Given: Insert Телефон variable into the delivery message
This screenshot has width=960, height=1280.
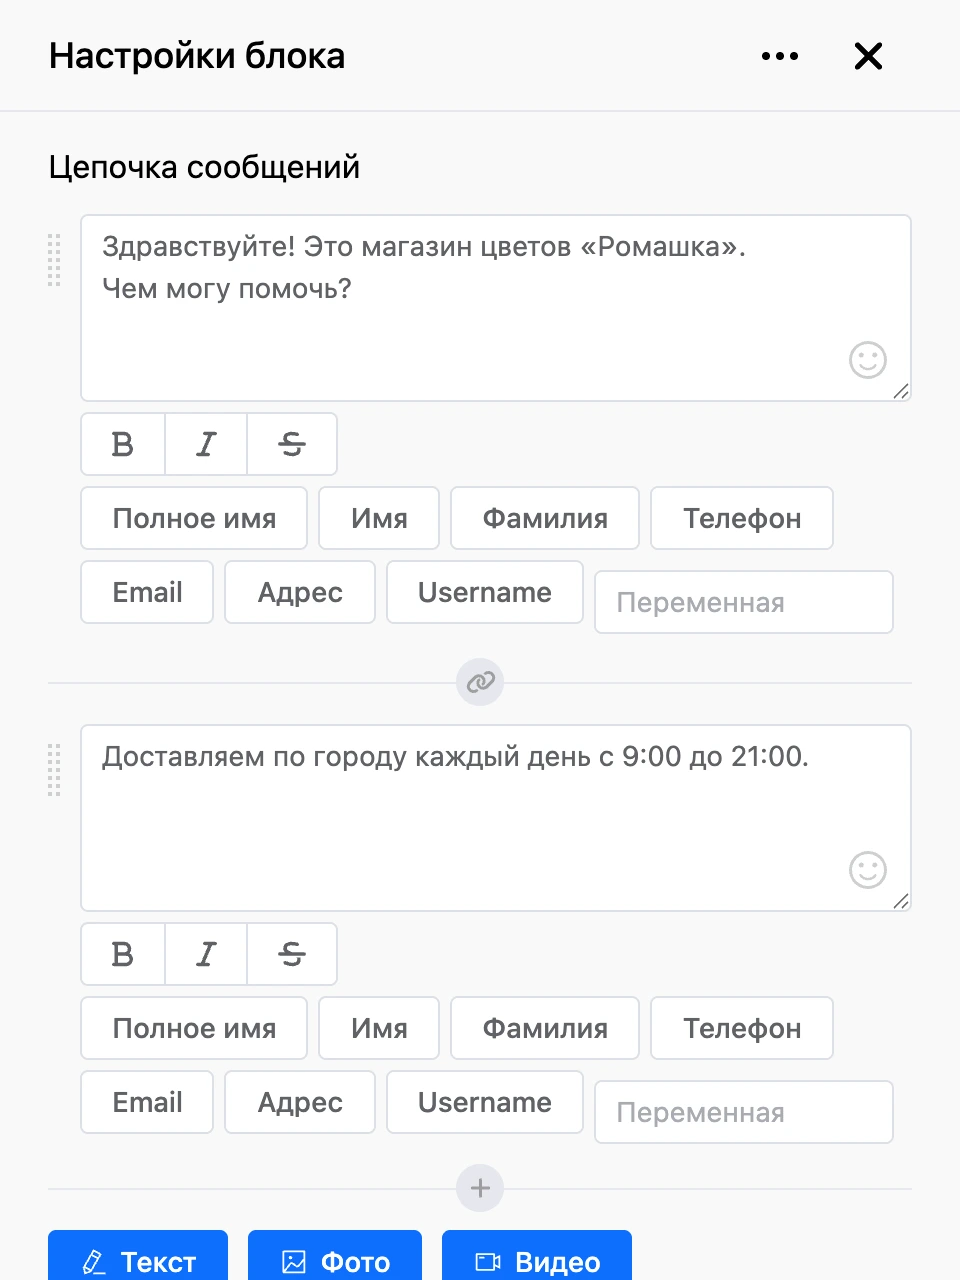Looking at the screenshot, I should [x=742, y=1028].
